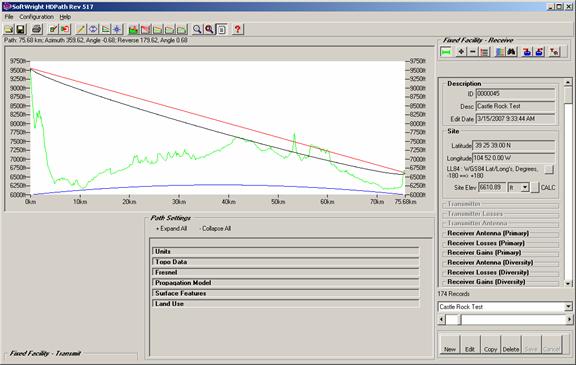Click the printer icon in toolbar
The image size is (576, 365).
coord(37,29)
